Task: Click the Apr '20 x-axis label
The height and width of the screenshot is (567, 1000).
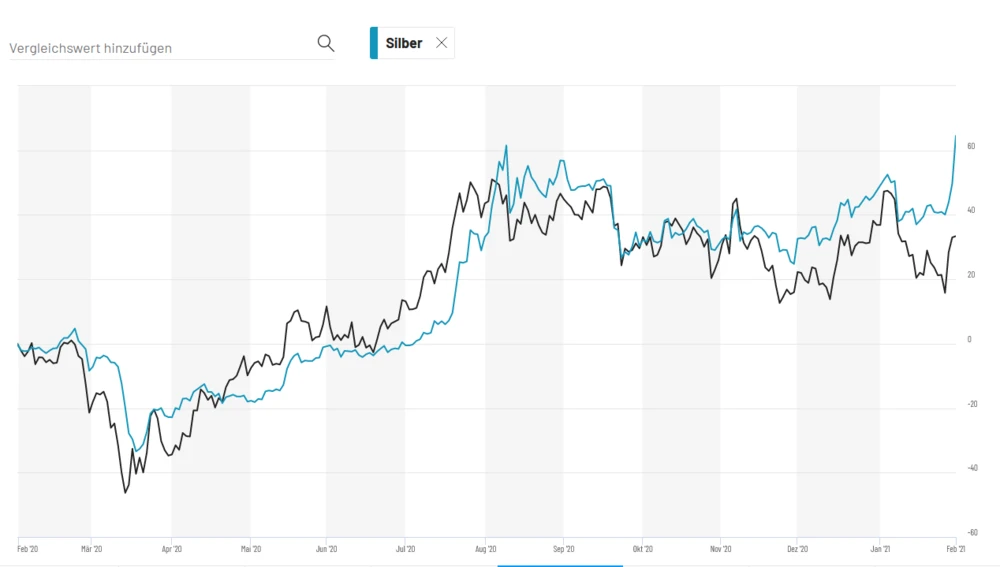Action: (172, 548)
